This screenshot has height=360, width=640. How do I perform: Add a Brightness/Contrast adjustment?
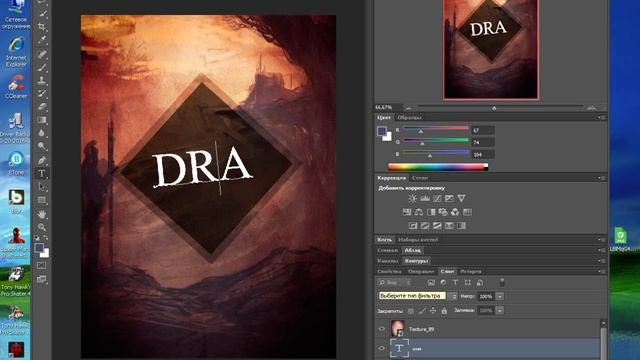pos(413,199)
